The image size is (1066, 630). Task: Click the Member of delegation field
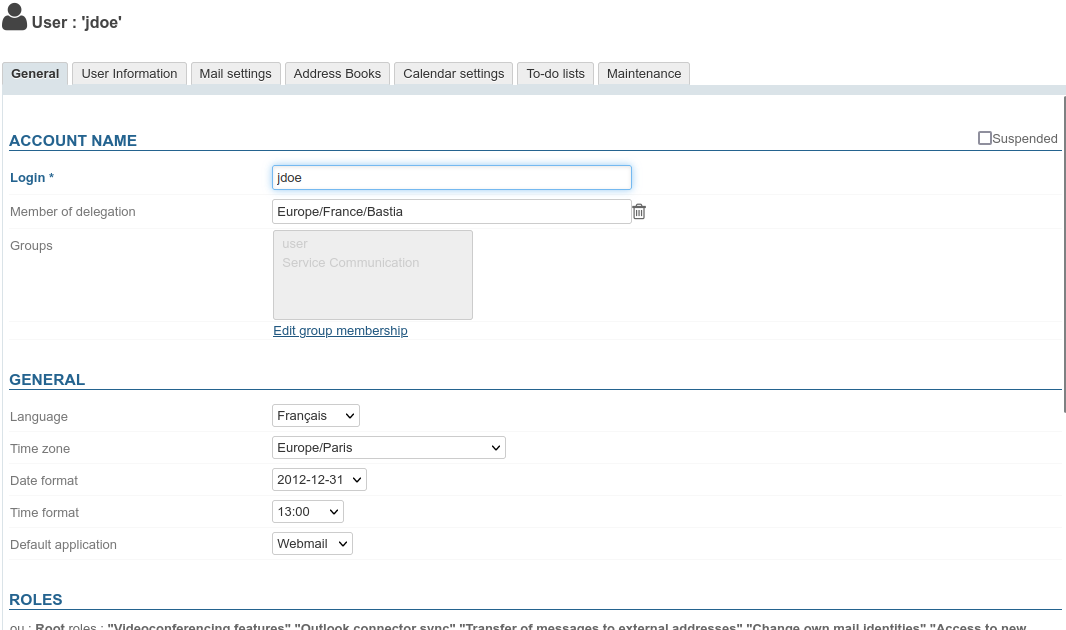click(451, 211)
